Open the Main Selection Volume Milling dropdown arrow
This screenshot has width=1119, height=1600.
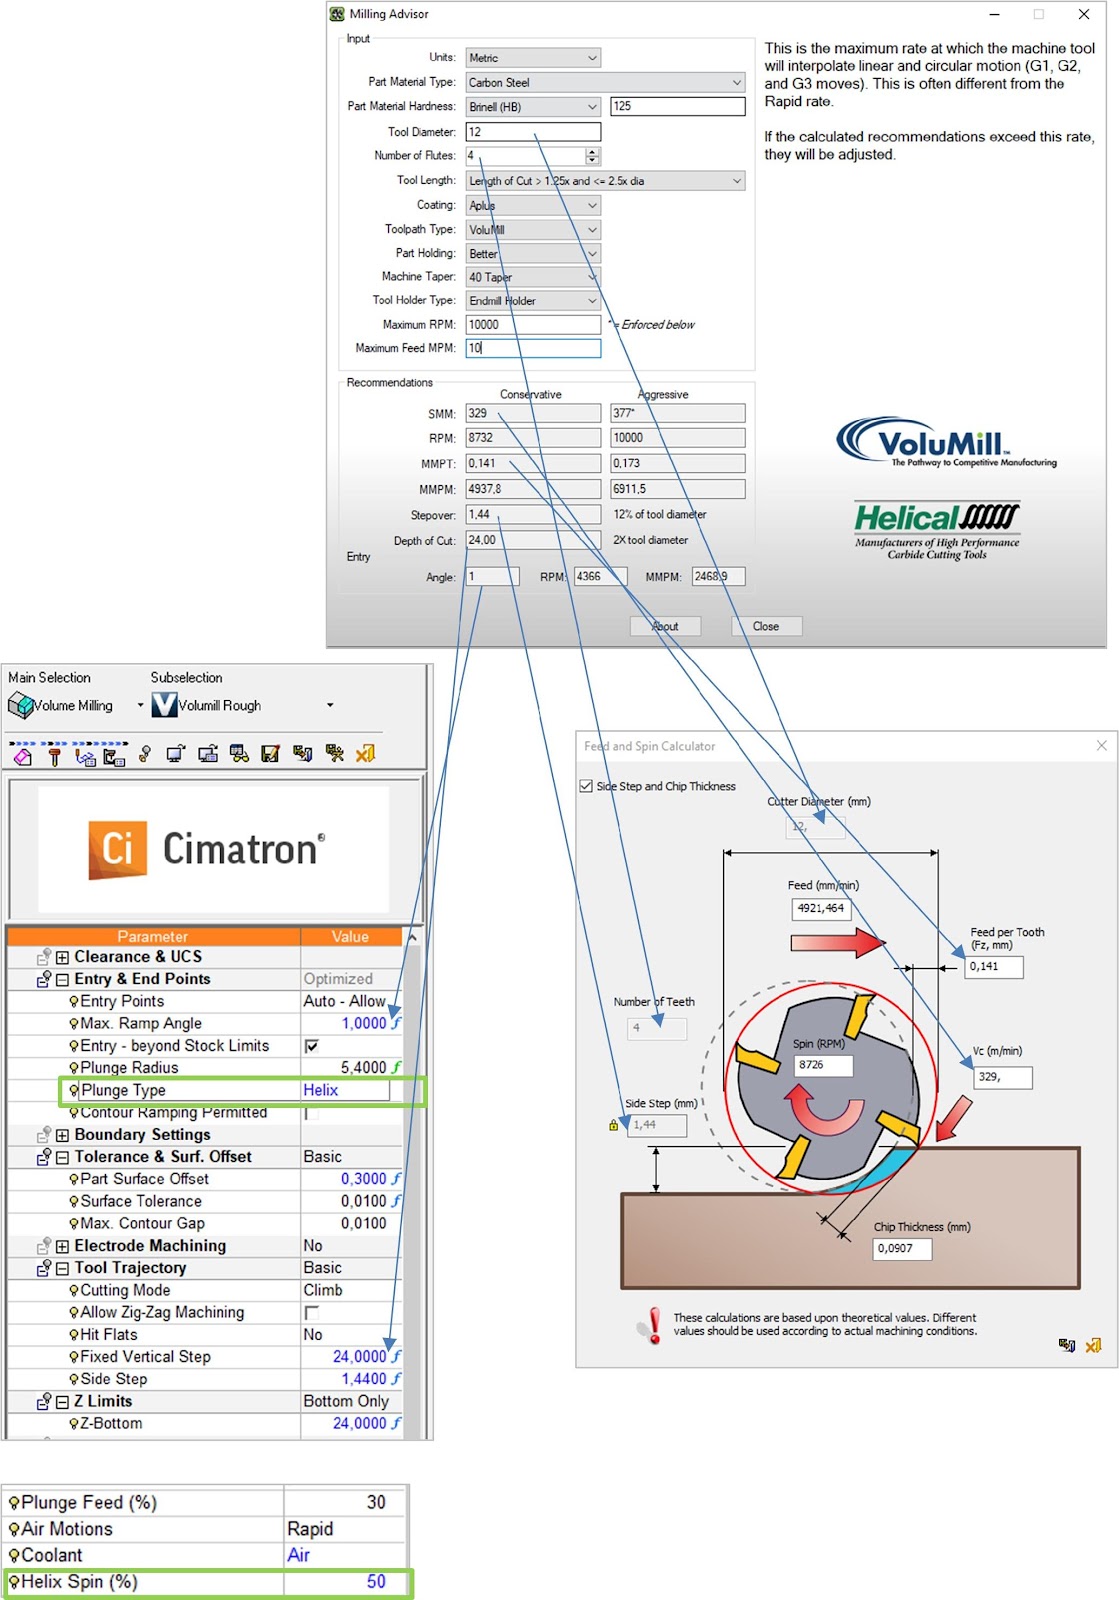pos(140,705)
